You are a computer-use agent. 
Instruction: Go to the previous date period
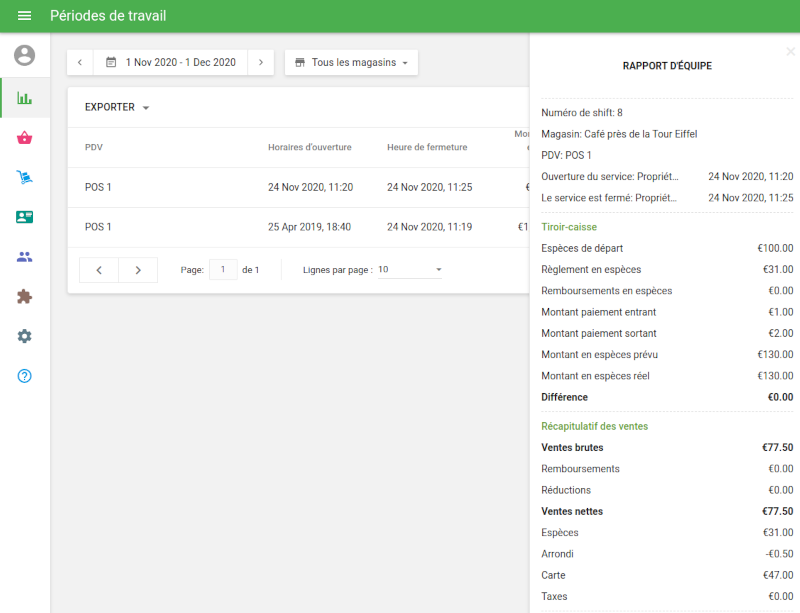click(80, 62)
